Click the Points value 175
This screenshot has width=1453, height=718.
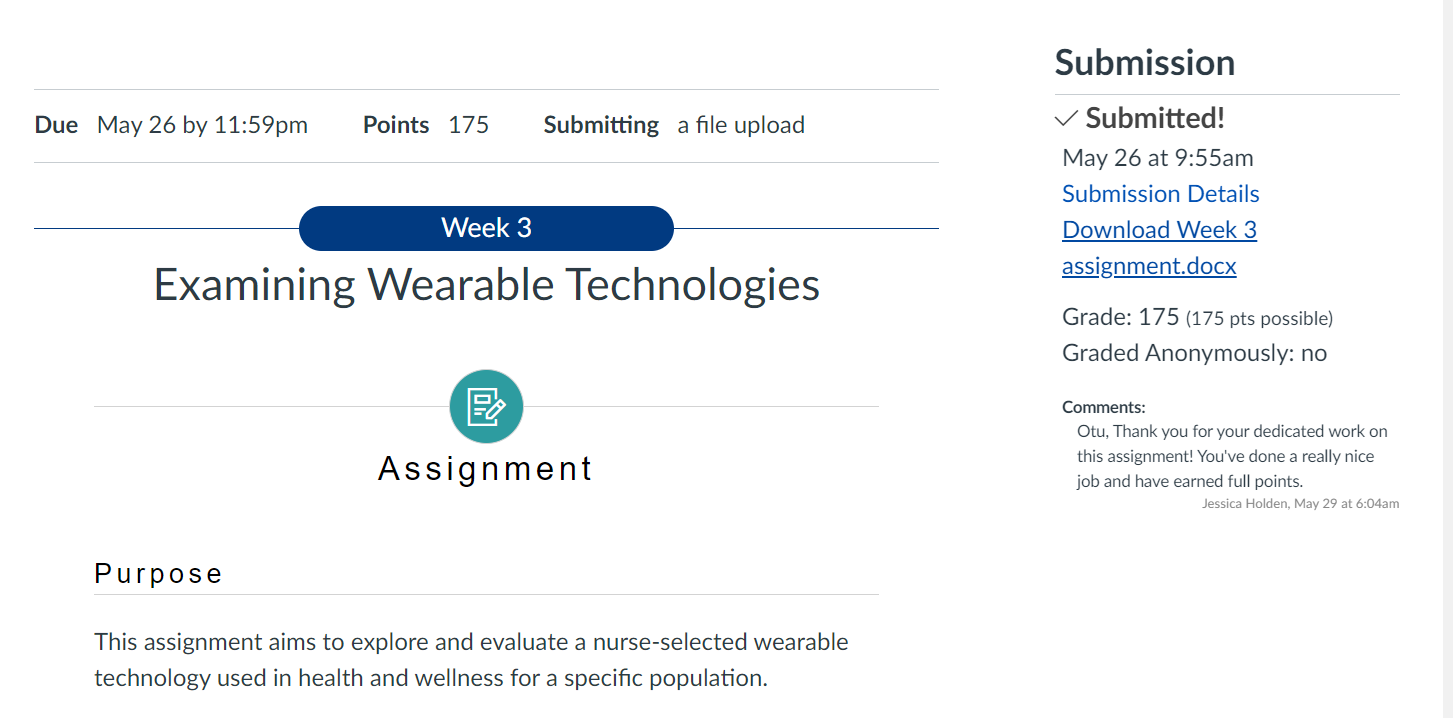coord(470,124)
